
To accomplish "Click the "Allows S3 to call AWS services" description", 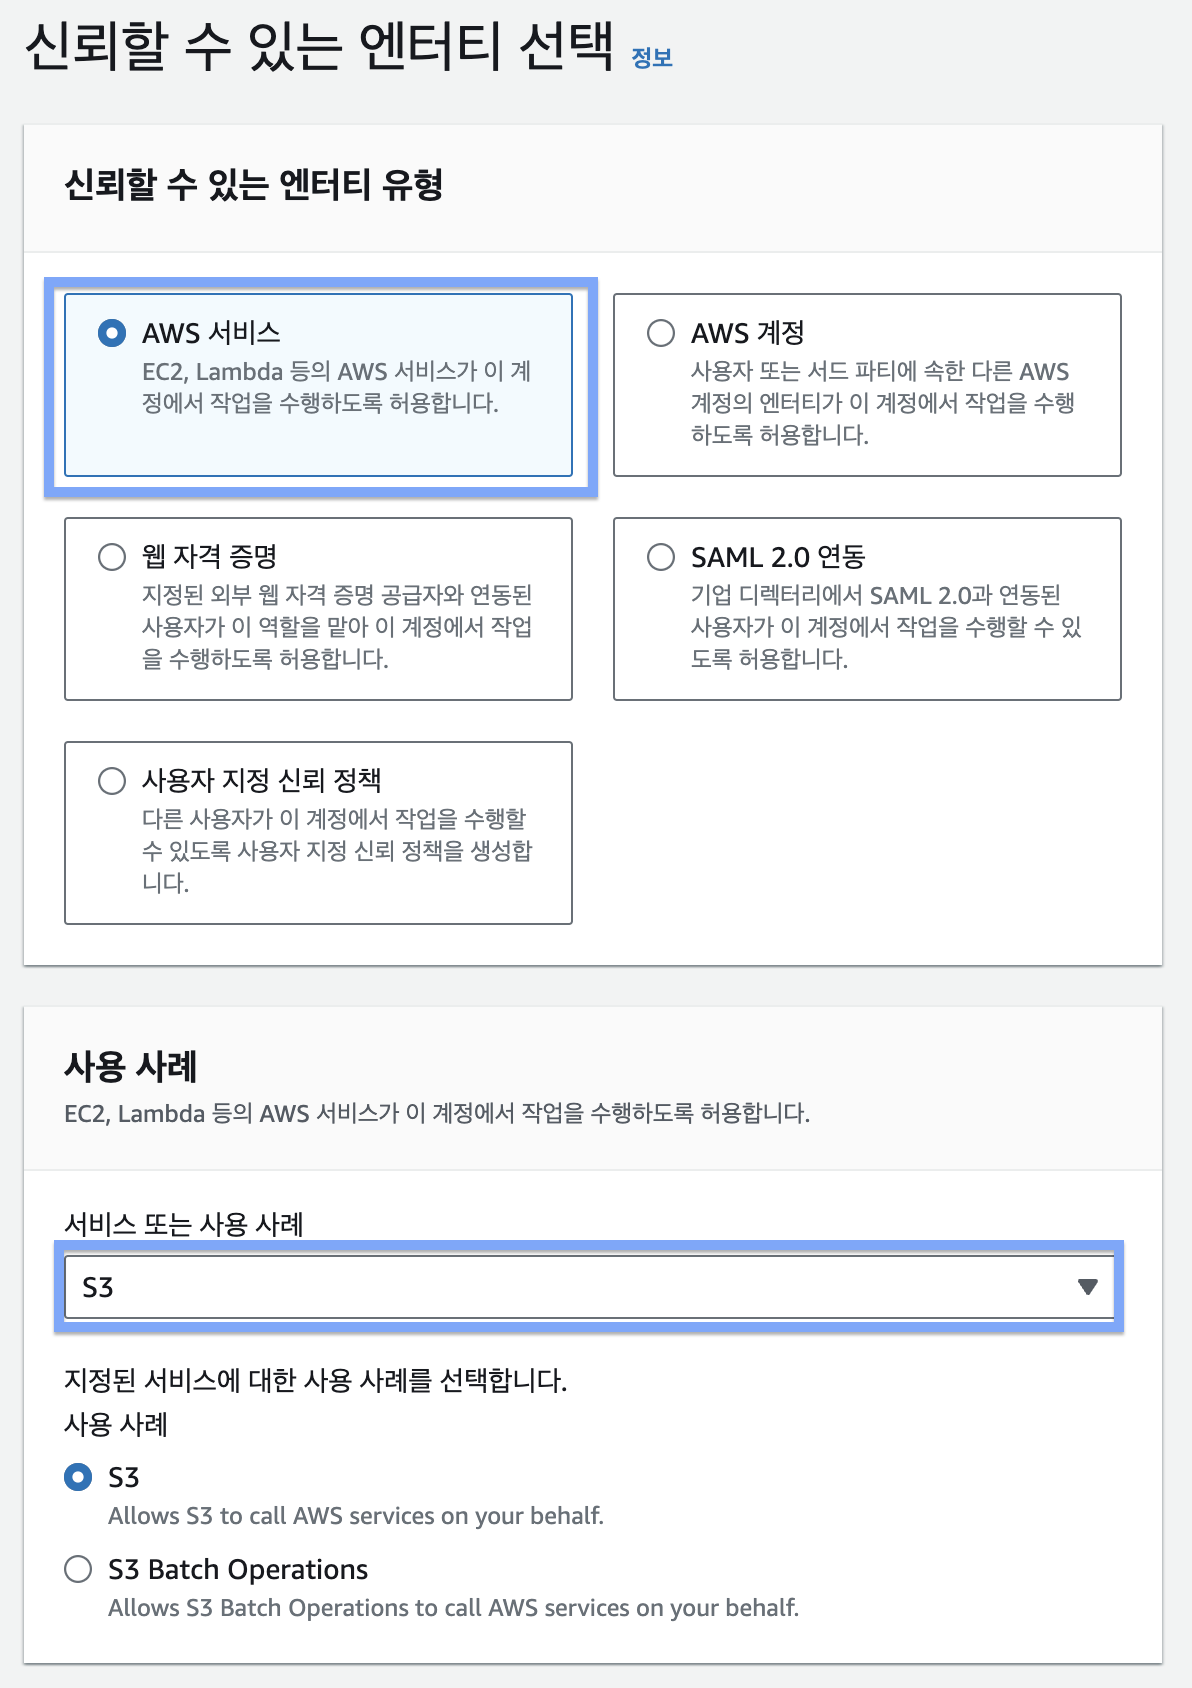I will click(x=355, y=1516).
